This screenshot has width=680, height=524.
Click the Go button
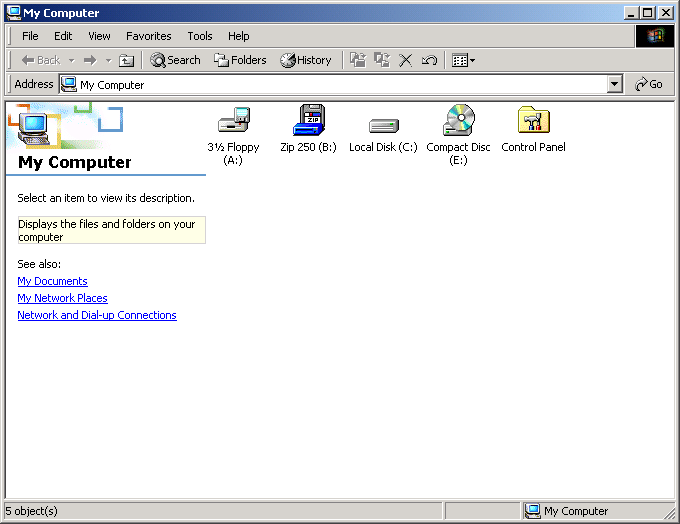coord(649,84)
